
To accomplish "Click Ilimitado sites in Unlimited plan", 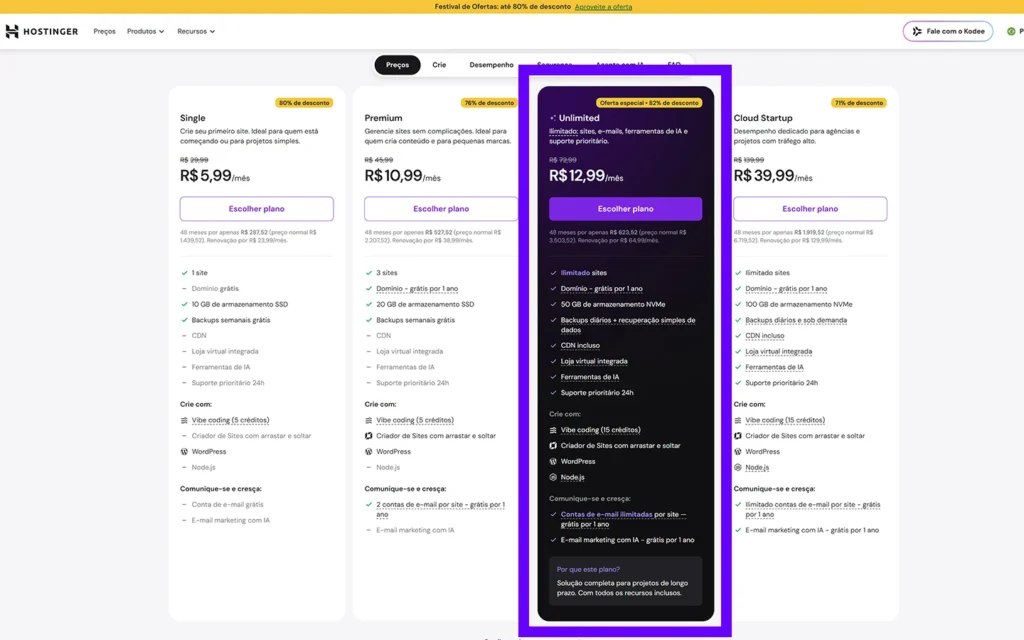I will [x=584, y=273].
